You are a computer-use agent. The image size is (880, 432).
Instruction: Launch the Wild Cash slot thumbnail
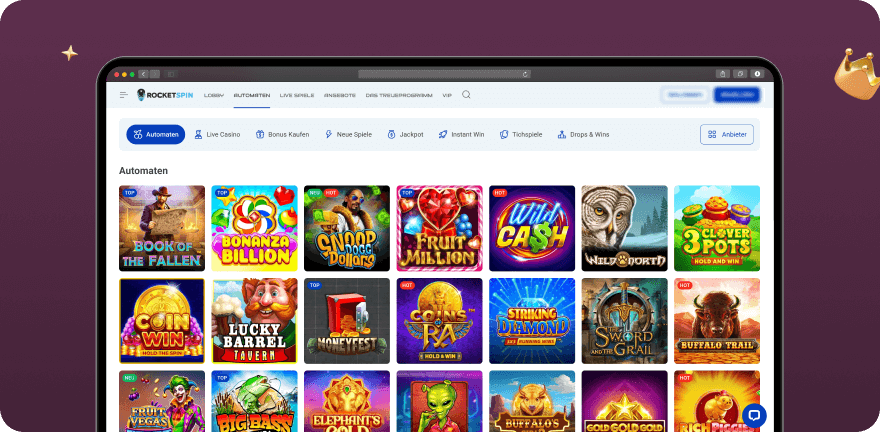click(532, 228)
